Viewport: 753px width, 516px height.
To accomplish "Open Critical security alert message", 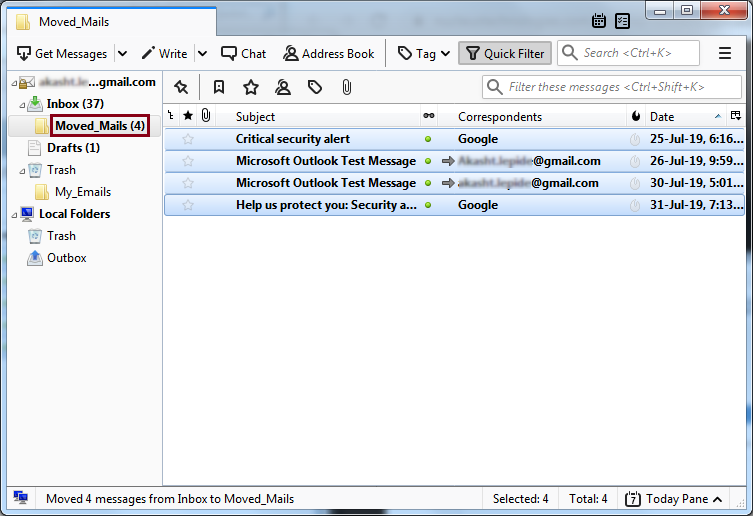I will pyautogui.click(x=292, y=139).
